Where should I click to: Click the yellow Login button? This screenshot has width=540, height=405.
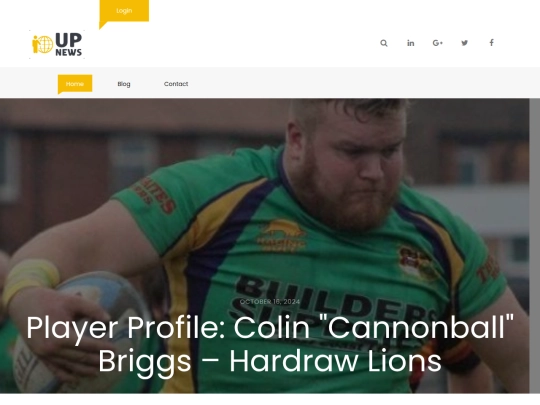[x=124, y=11]
